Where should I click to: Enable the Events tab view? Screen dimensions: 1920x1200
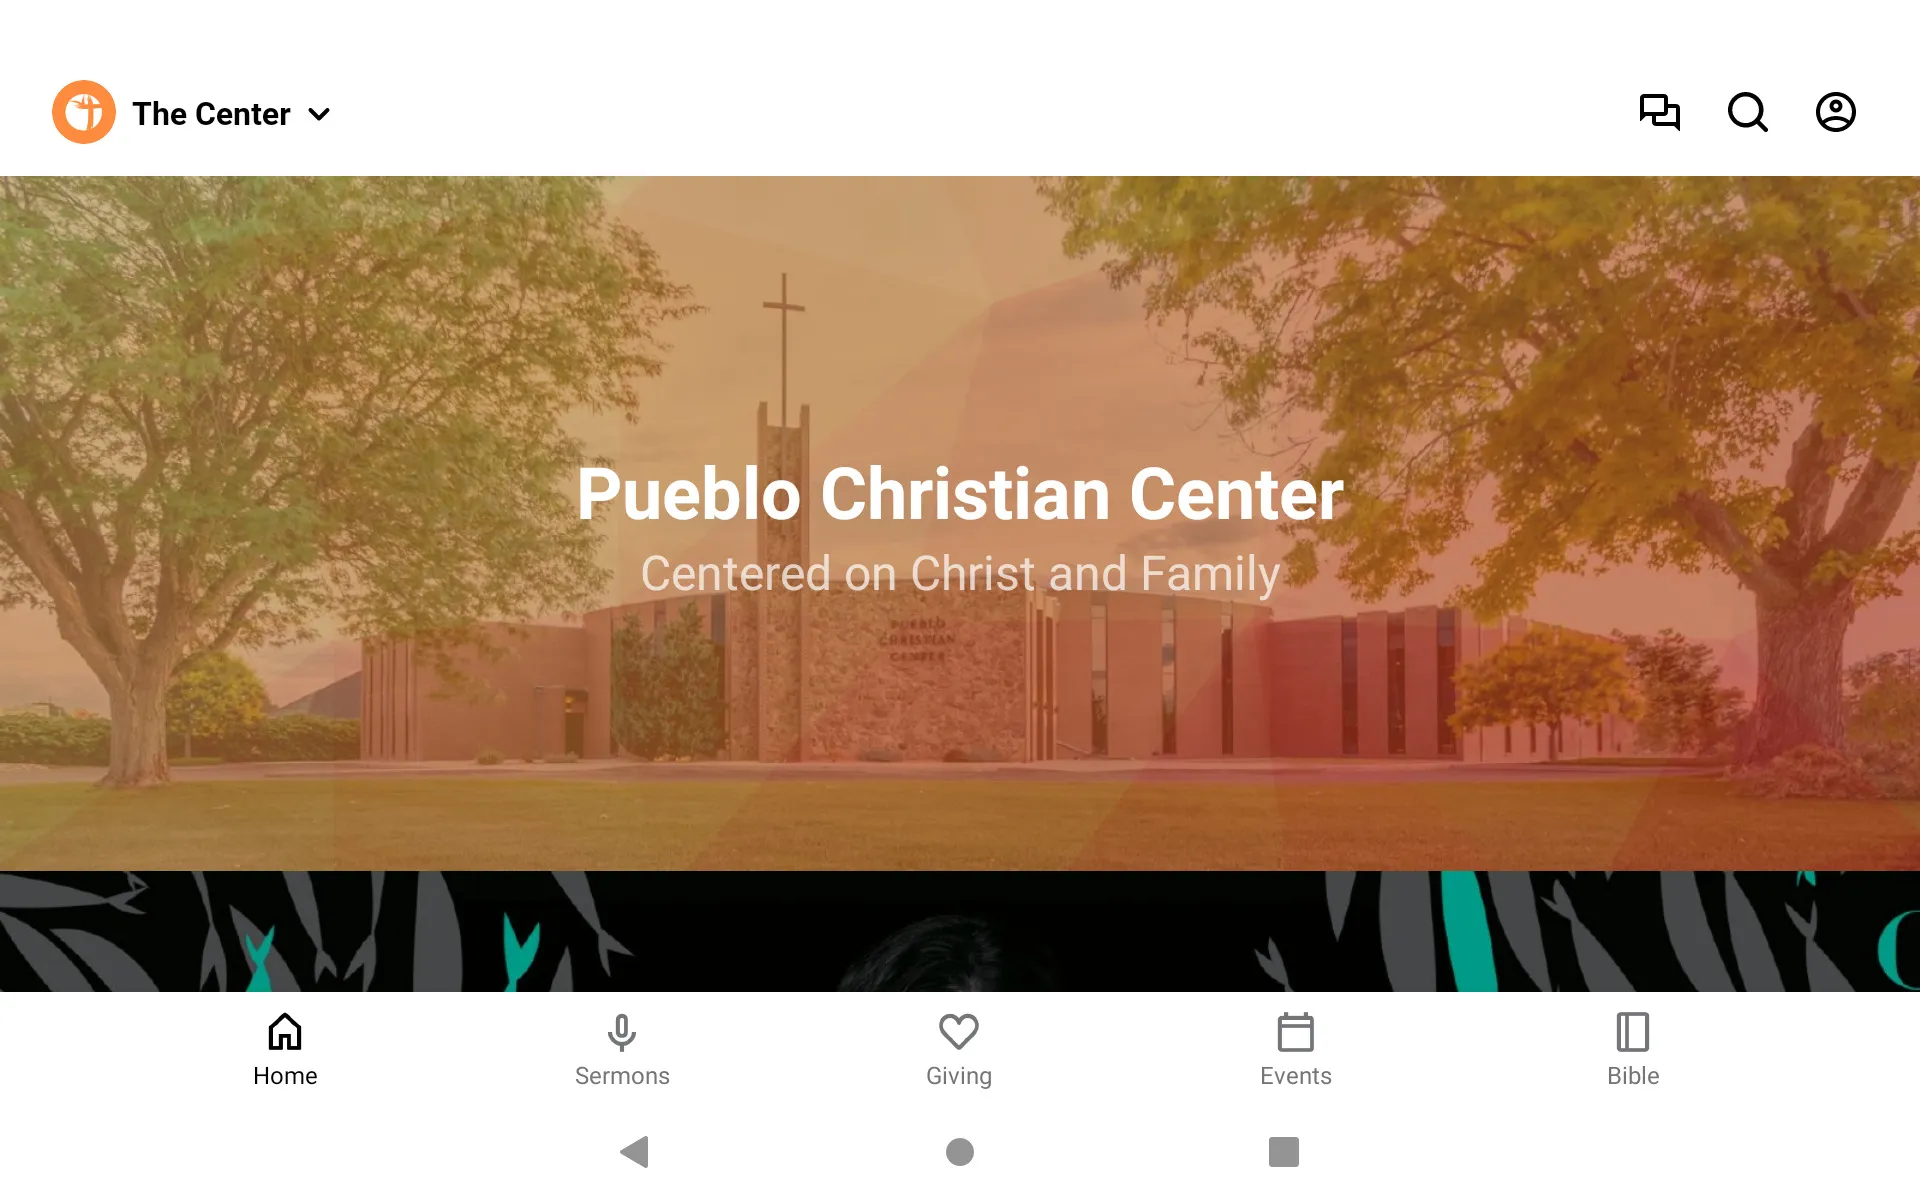point(1295,1049)
